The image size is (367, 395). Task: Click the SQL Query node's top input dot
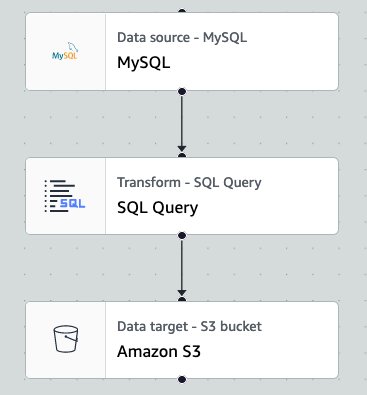click(x=182, y=155)
